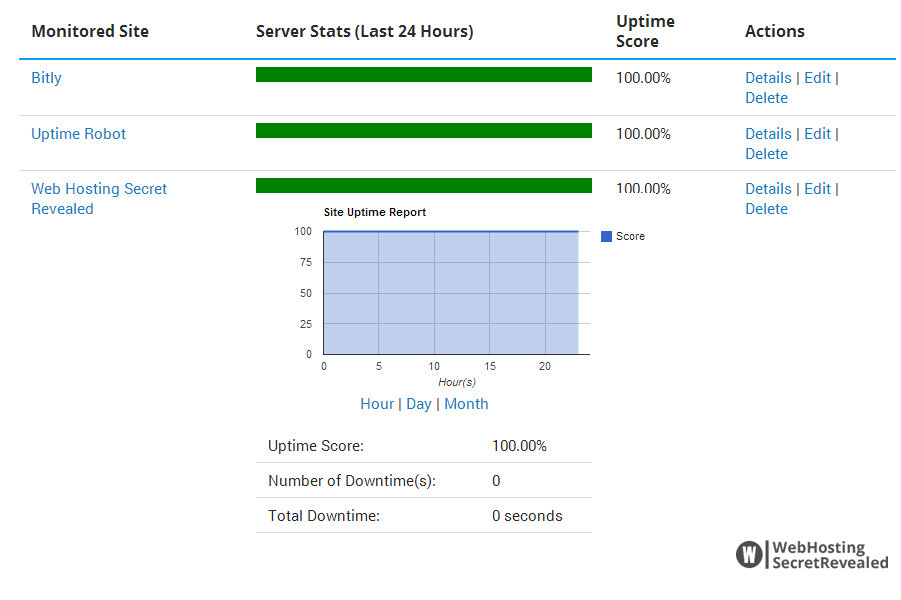Click the Site Uptime Report chart title
901x600 pixels.
pos(375,212)
